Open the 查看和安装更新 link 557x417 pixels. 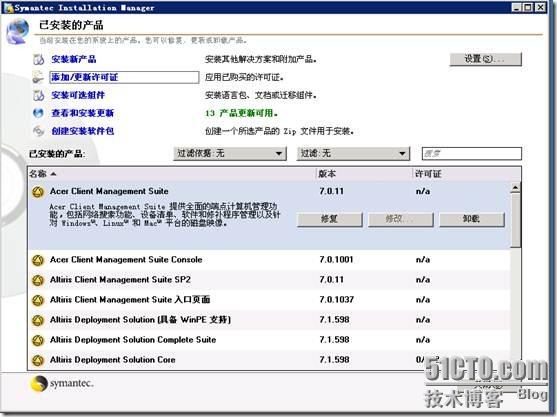pos(82,113)
